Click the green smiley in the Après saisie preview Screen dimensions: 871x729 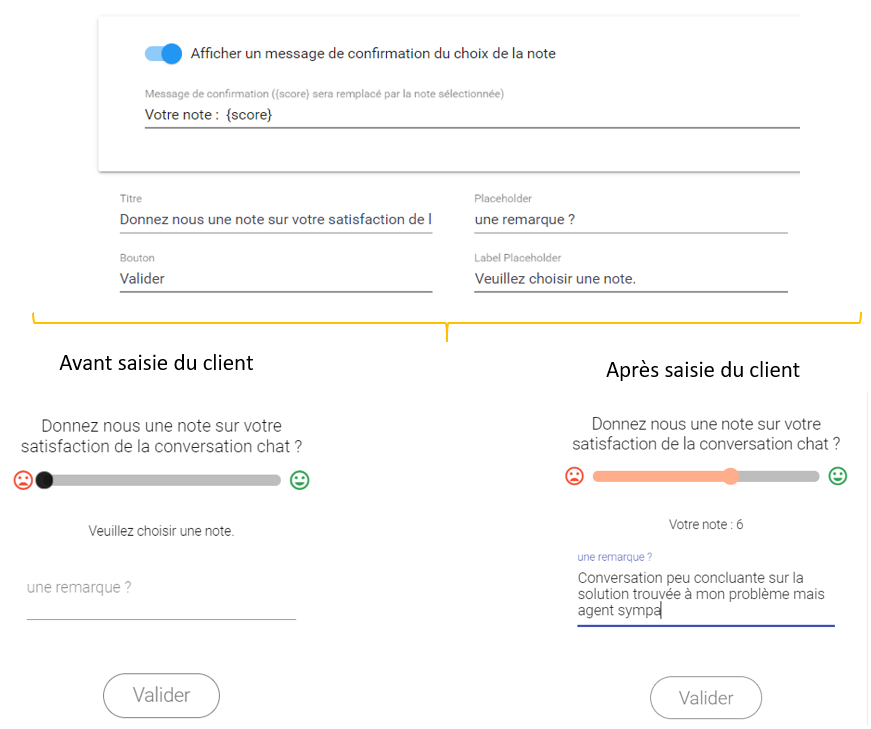838,476
